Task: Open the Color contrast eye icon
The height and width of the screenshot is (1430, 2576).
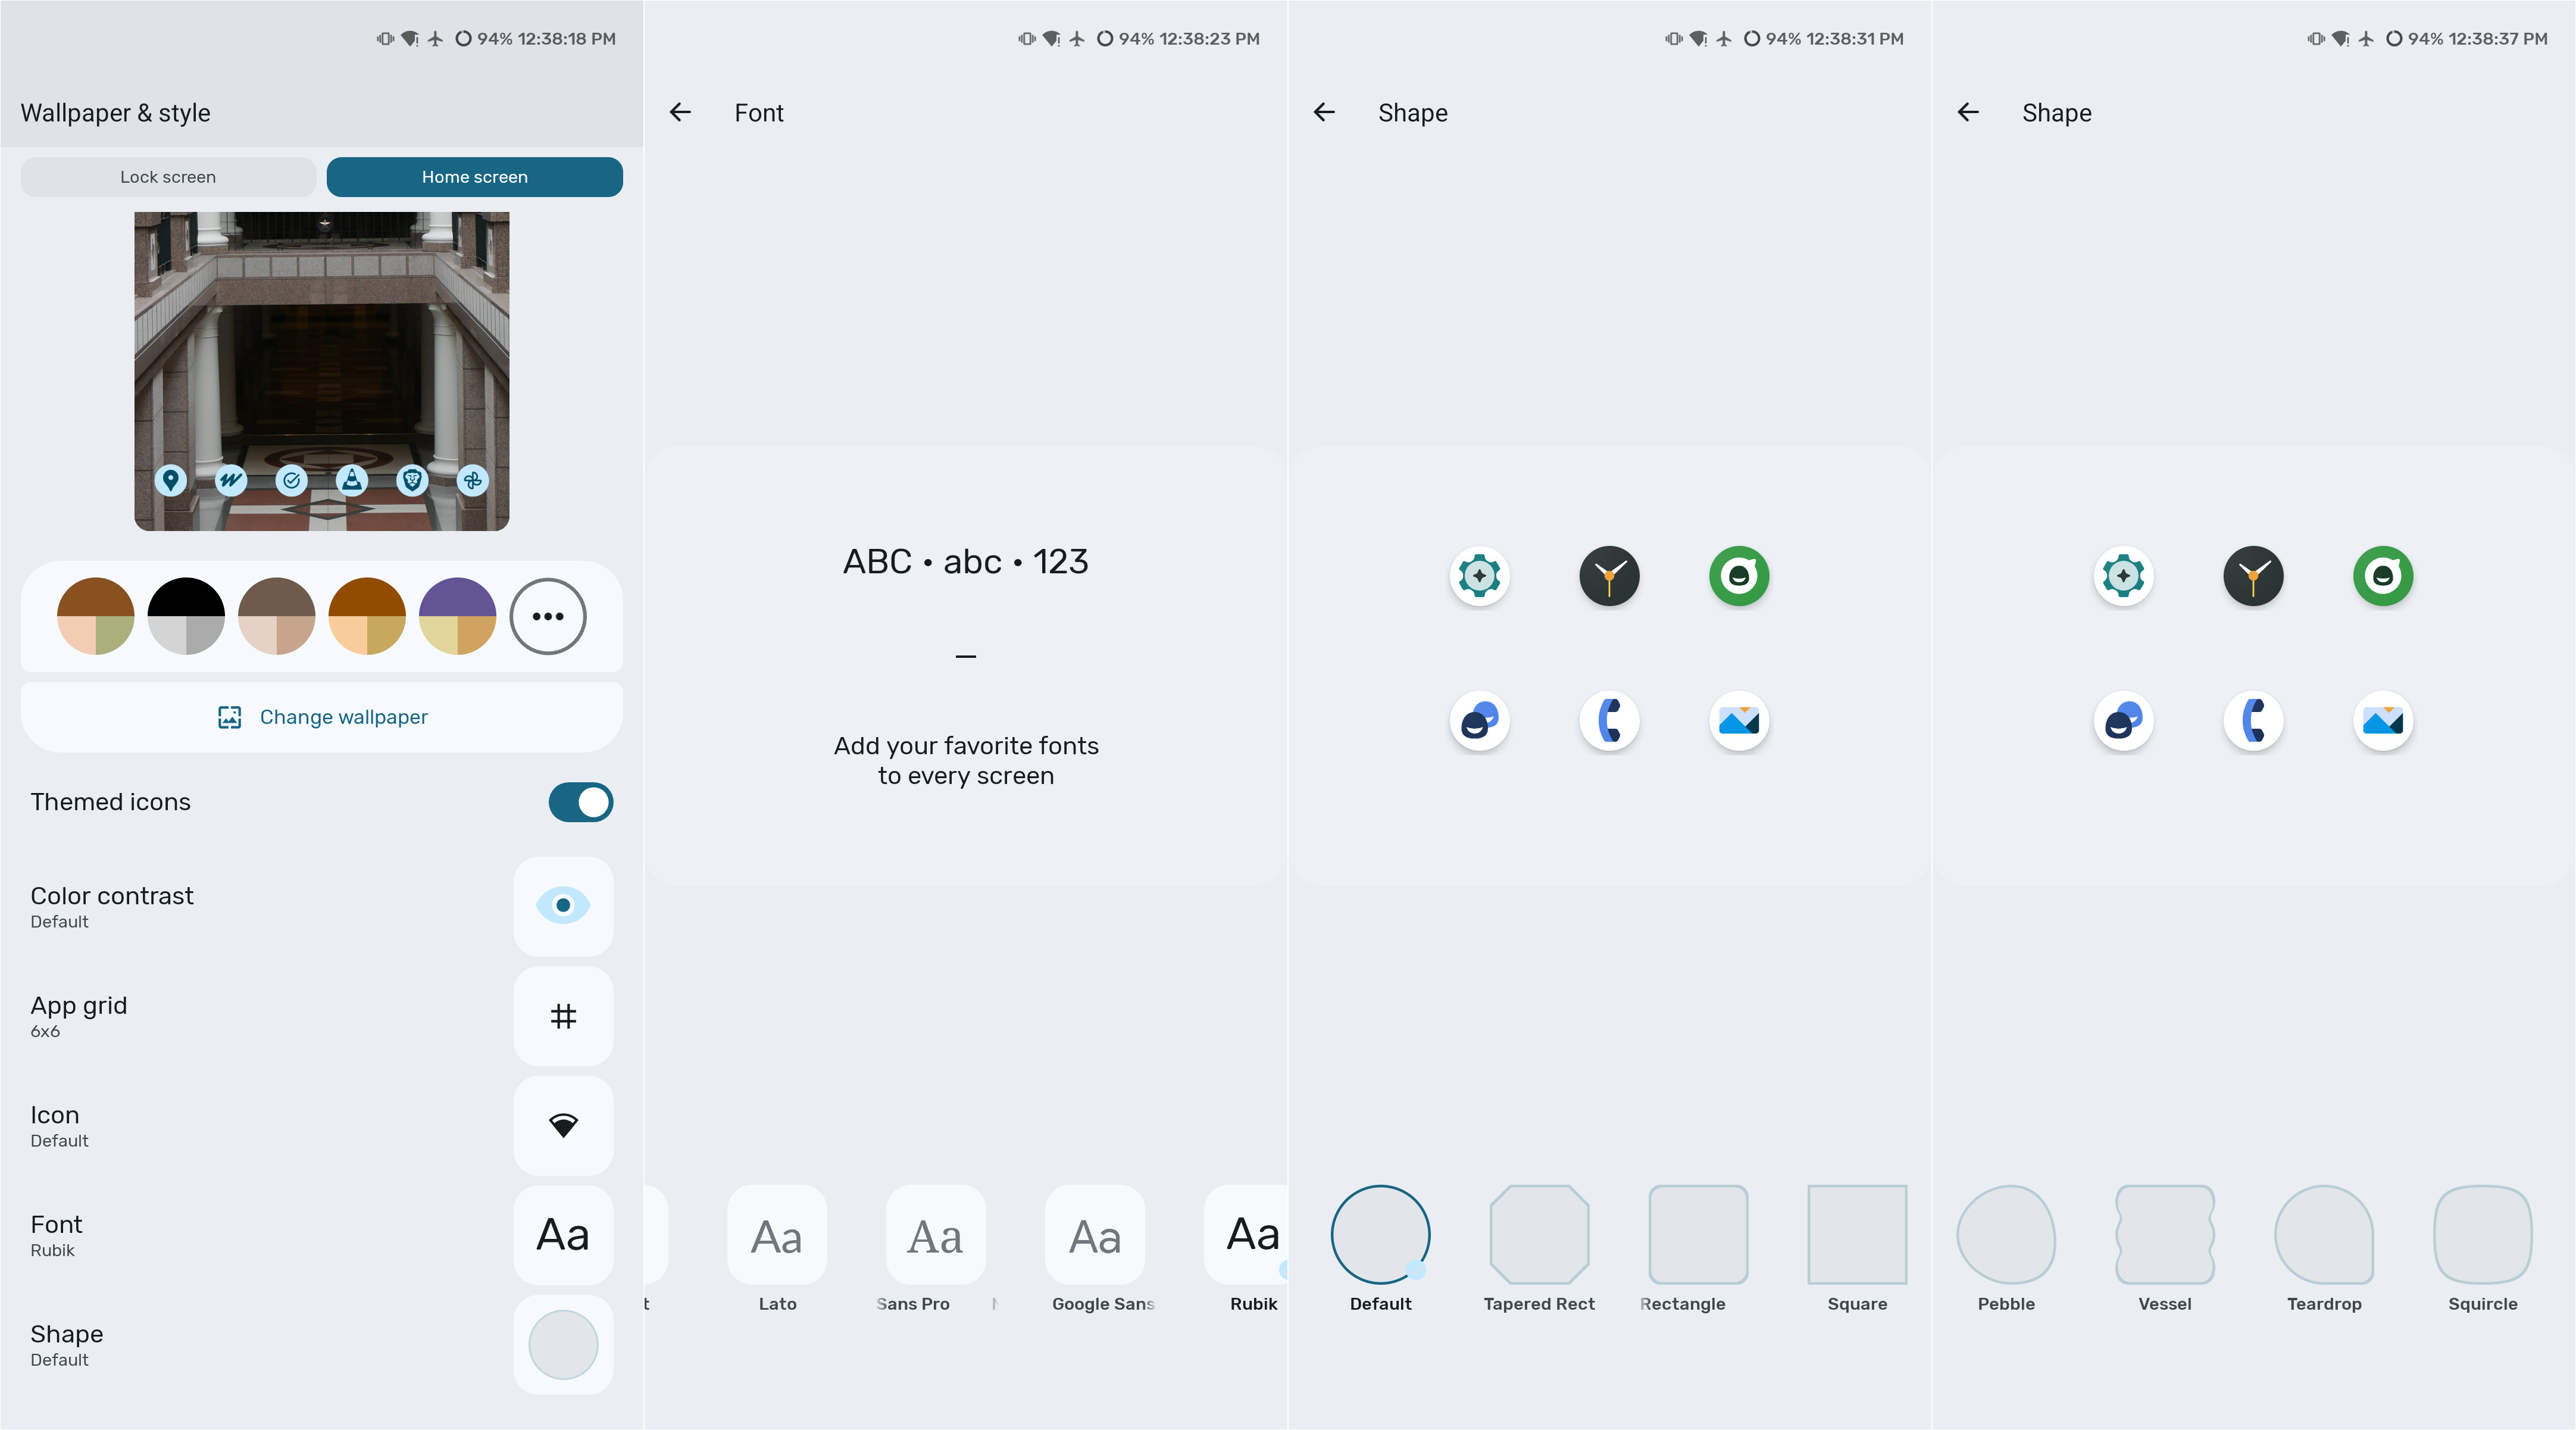Action: tap(563, 906)
